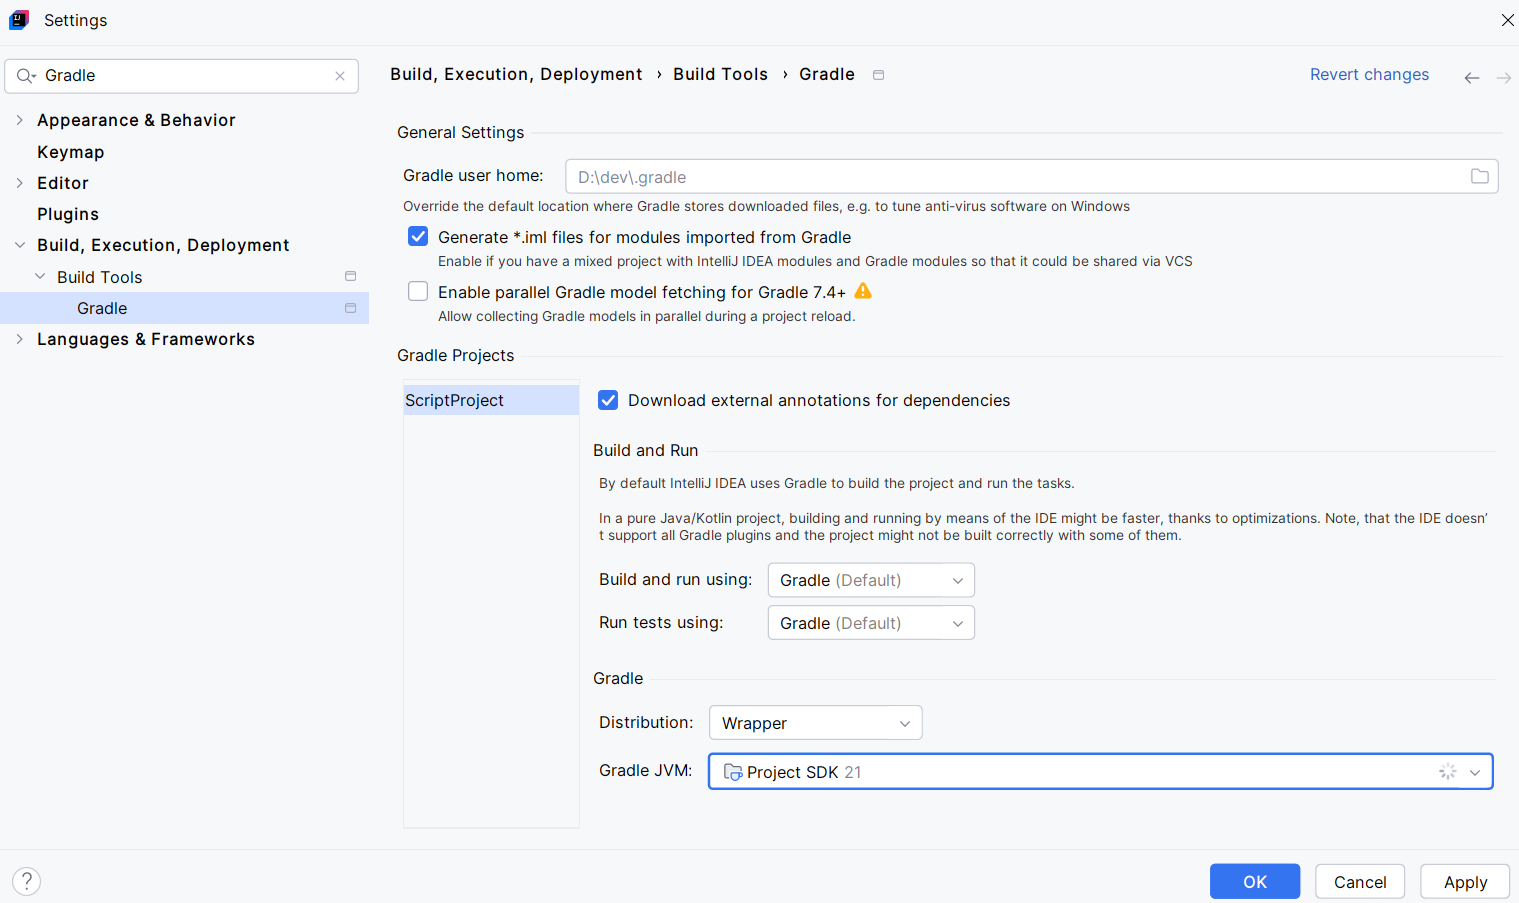Expand Appearance & Behavior section
This screenshot has height=903, width=1519.
19,120
